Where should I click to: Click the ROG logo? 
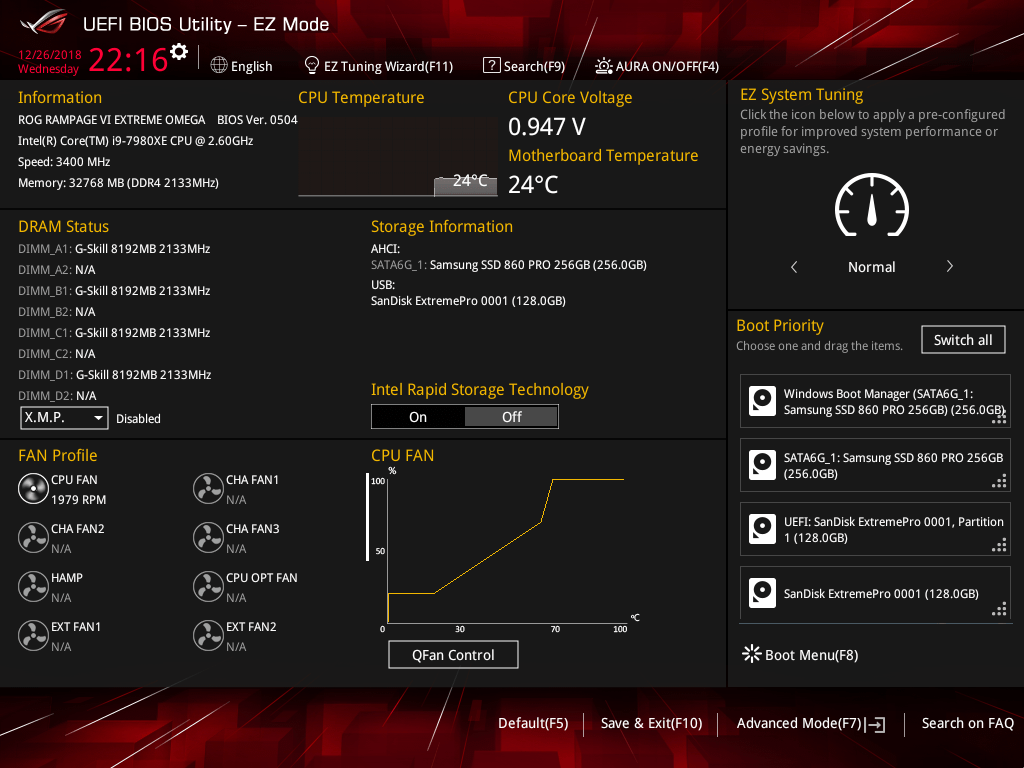(x=44, y=23)
